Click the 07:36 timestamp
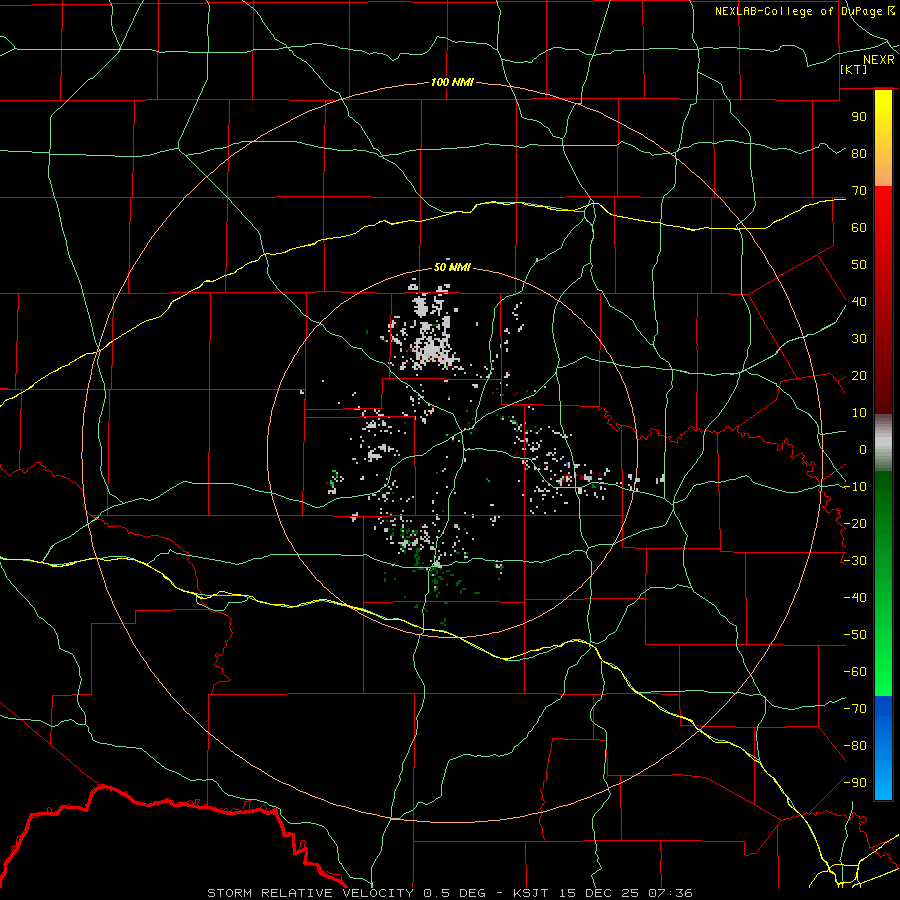Image resolution: width=900 pixels, height=900 pixels. point(670,893)
